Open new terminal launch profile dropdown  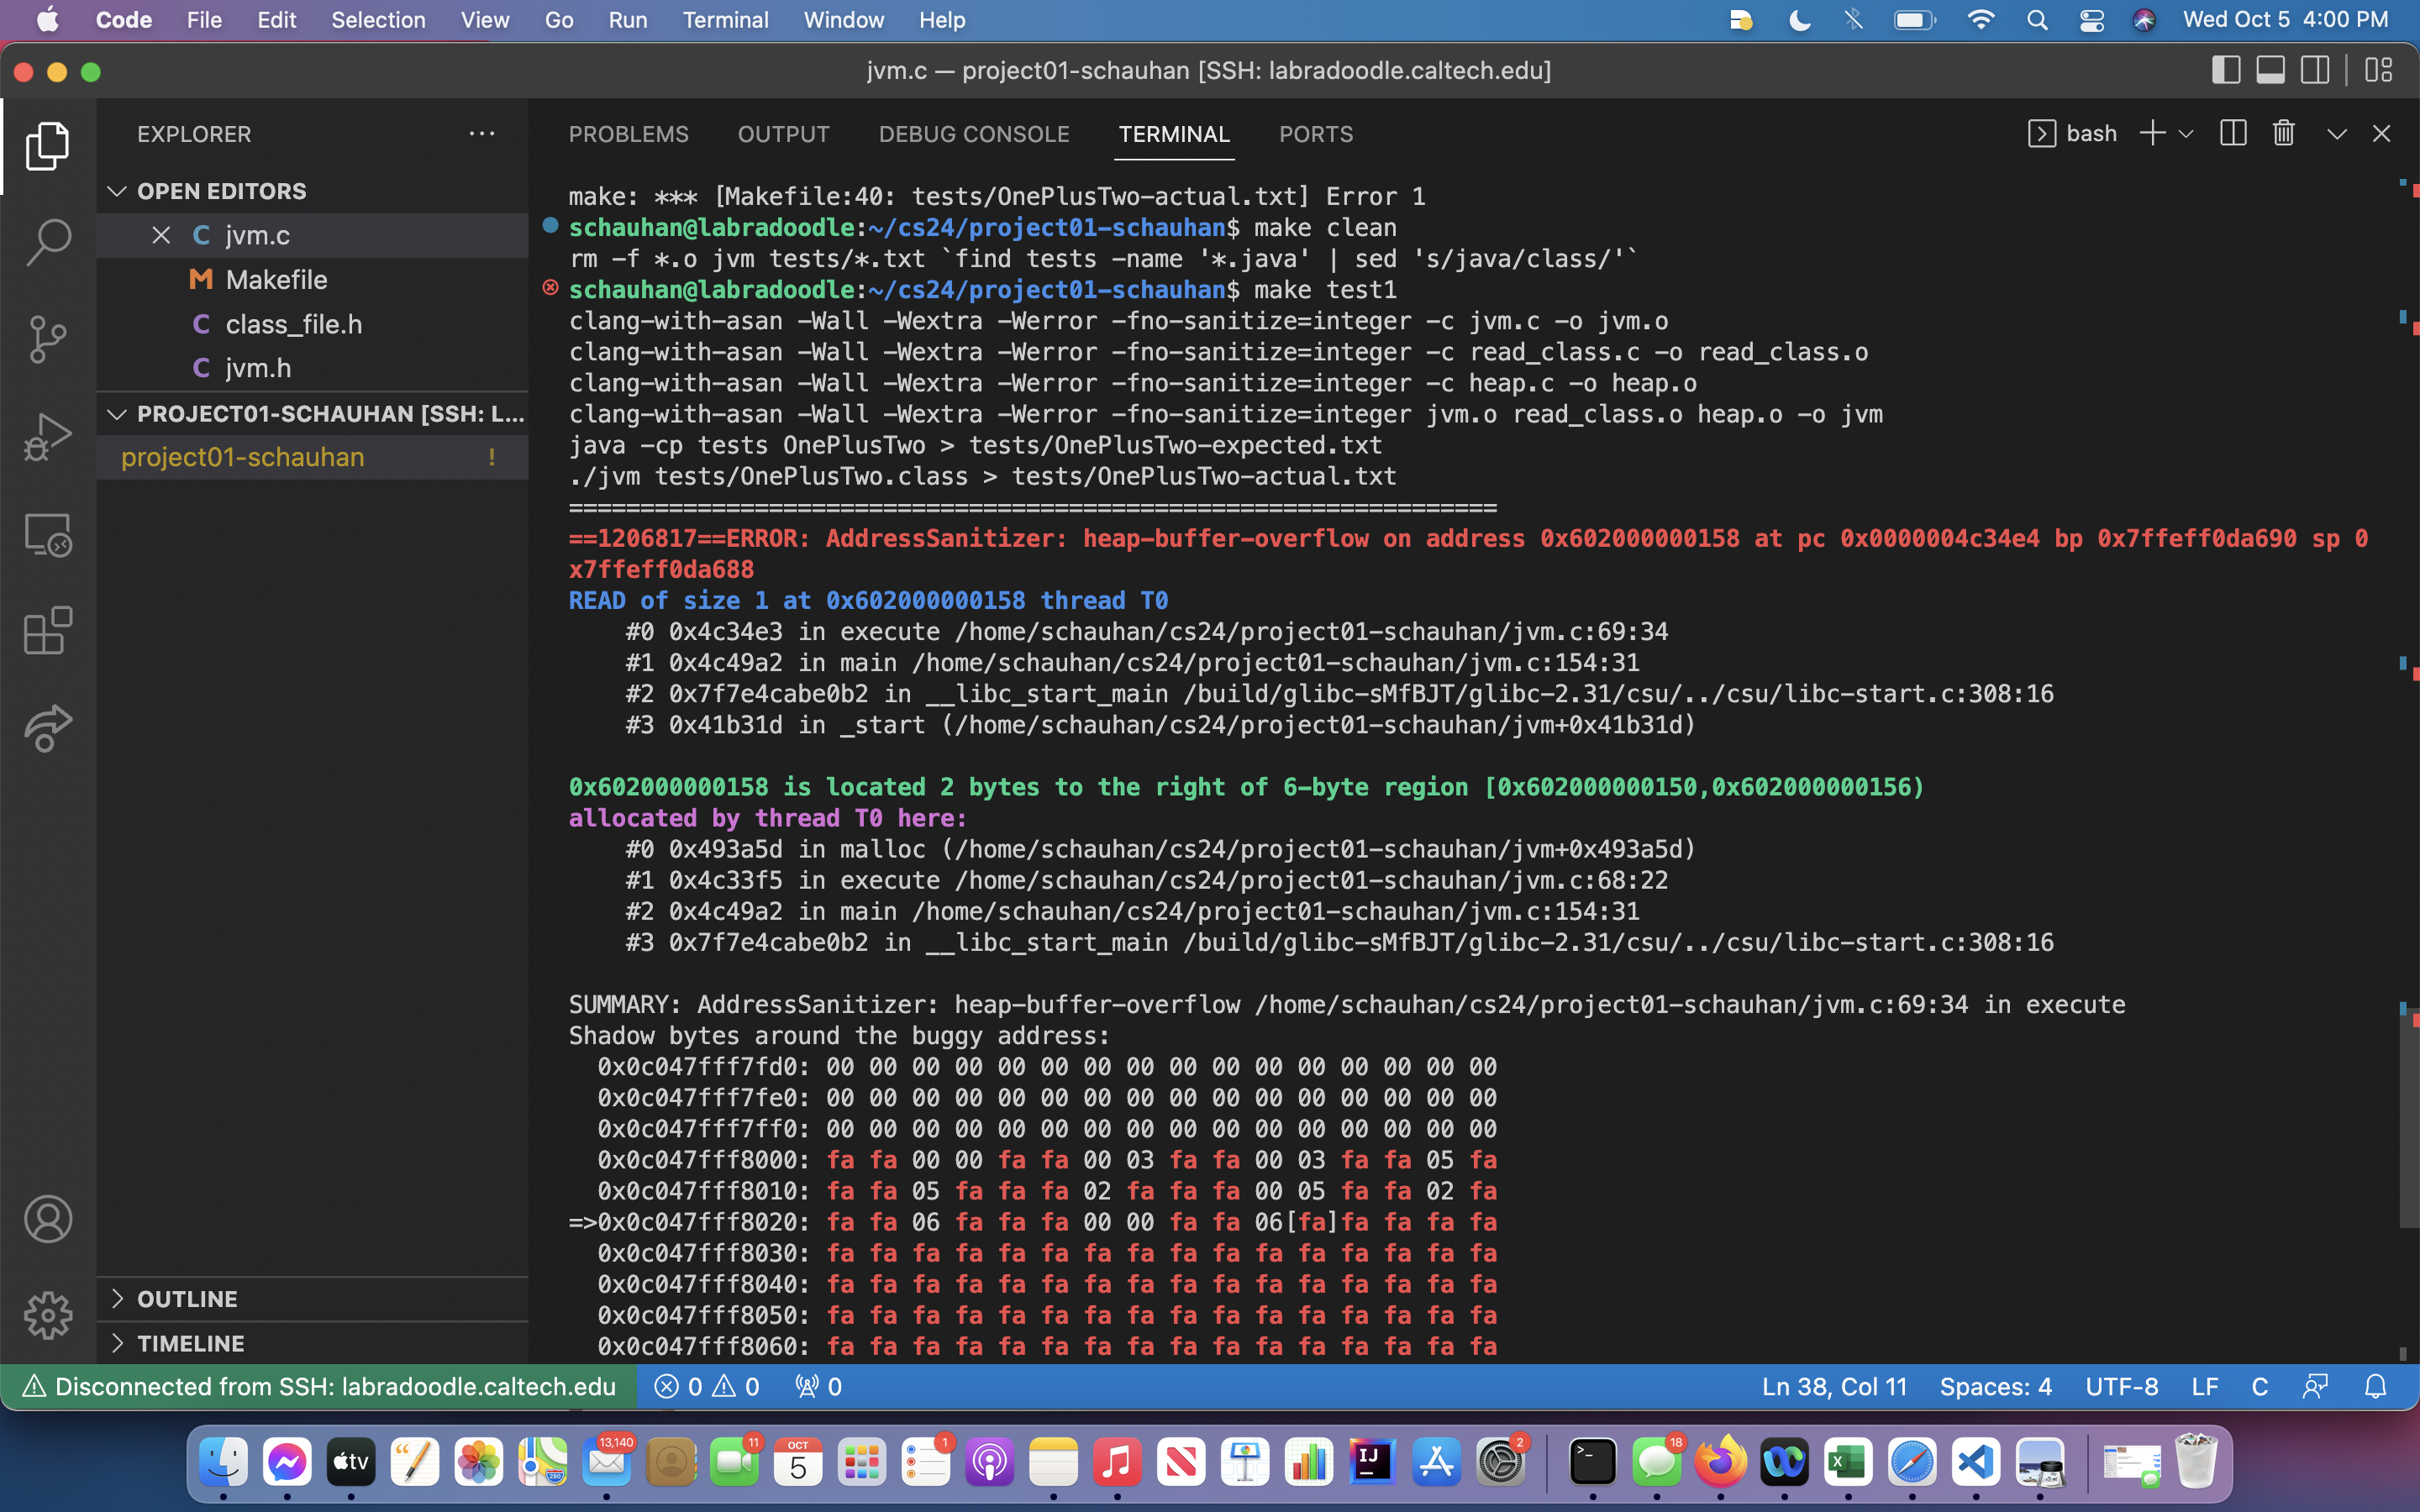pos(2186,134)
